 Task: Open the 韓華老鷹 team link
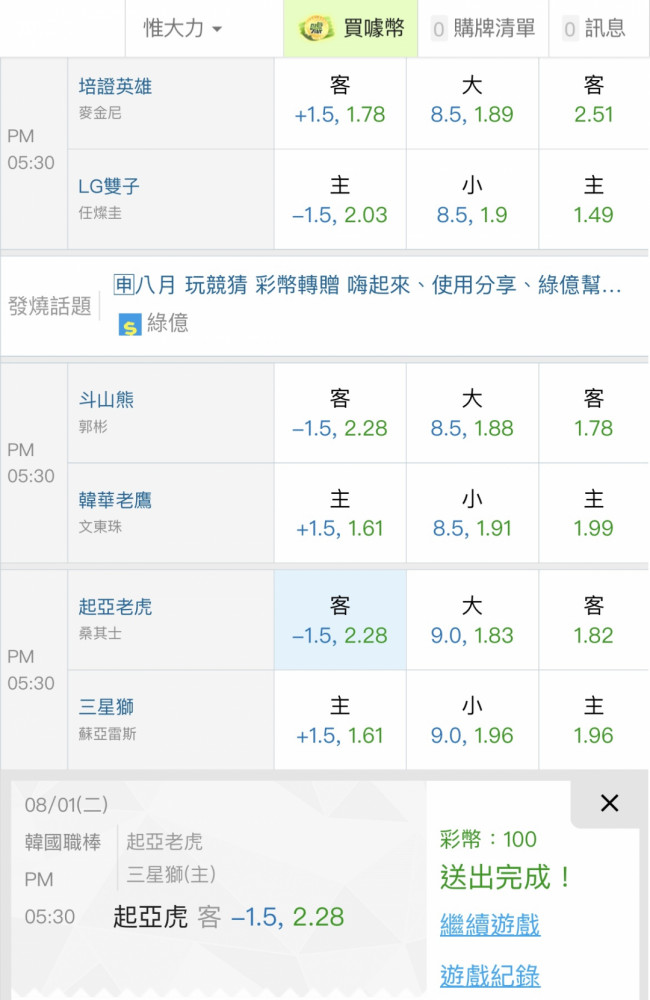115,500
